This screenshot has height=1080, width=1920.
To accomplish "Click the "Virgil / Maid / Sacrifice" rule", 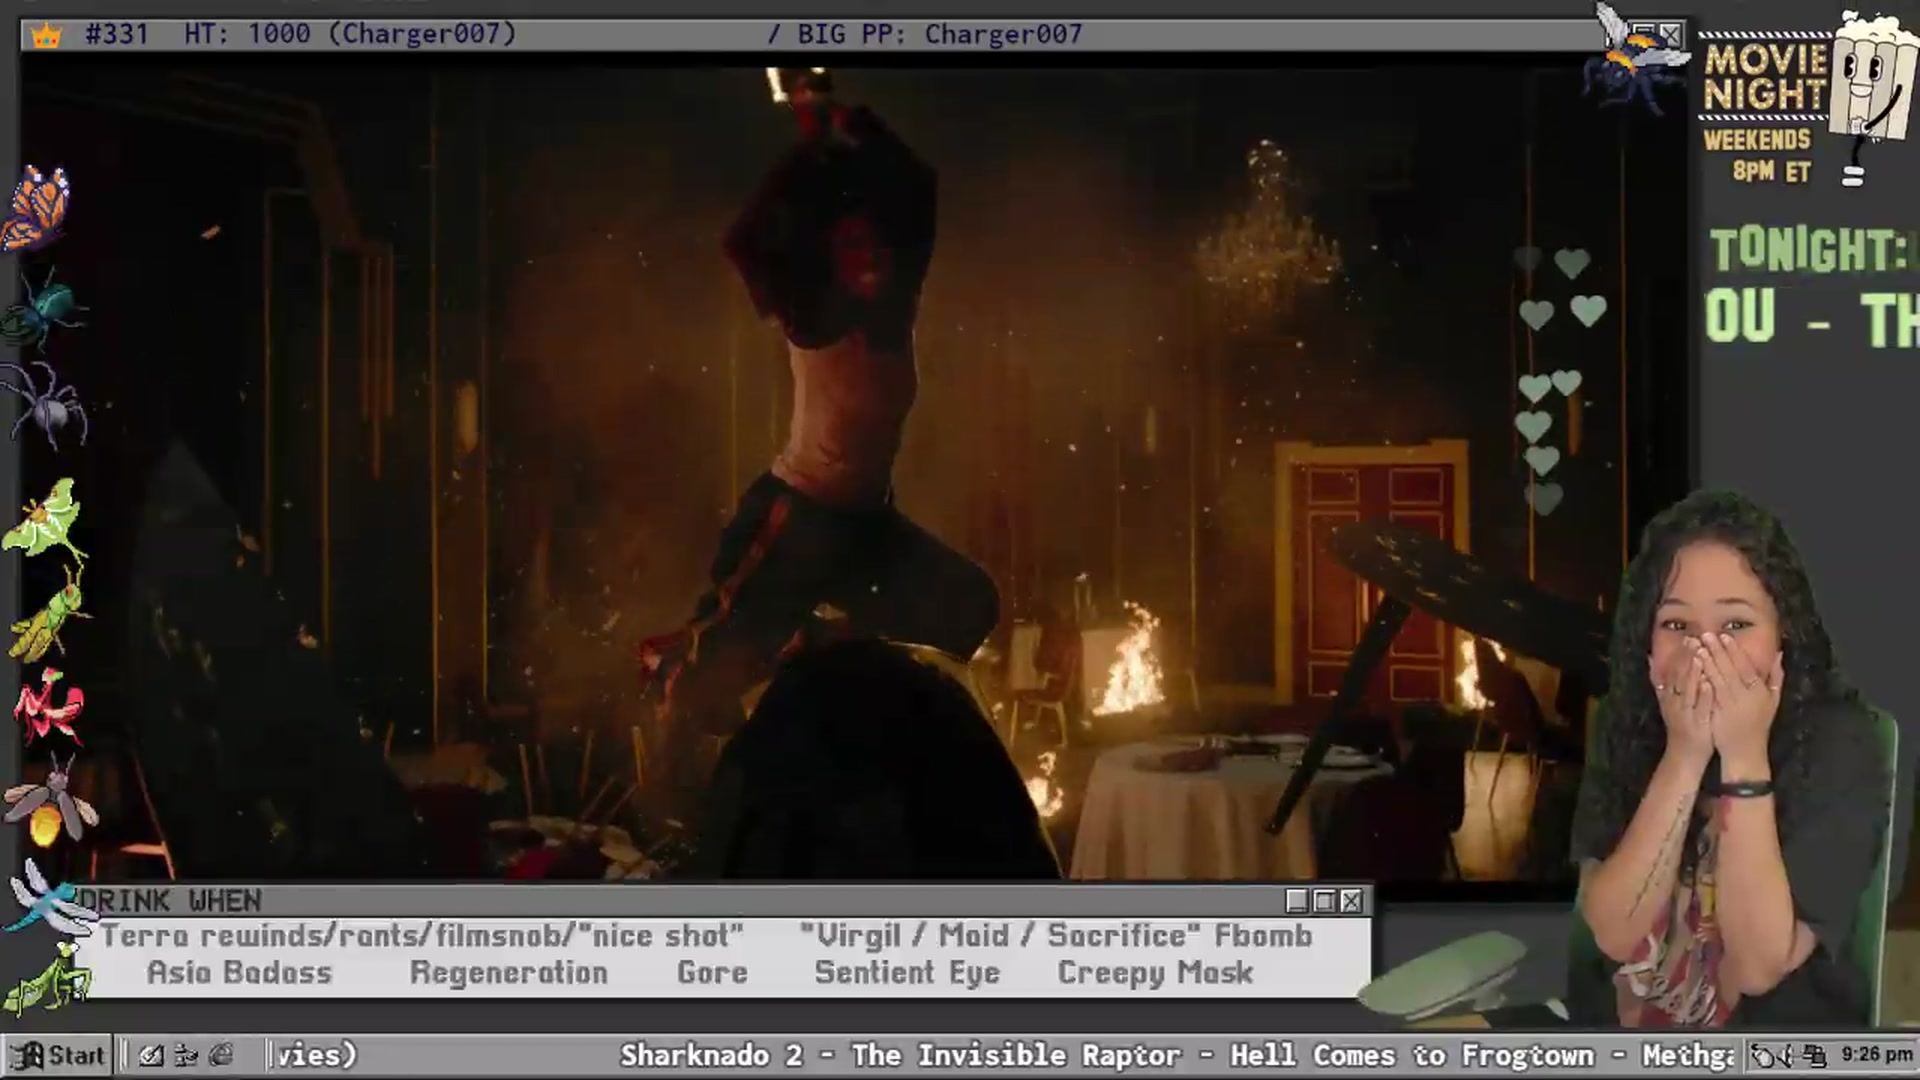I will [x=1000, y=936].
